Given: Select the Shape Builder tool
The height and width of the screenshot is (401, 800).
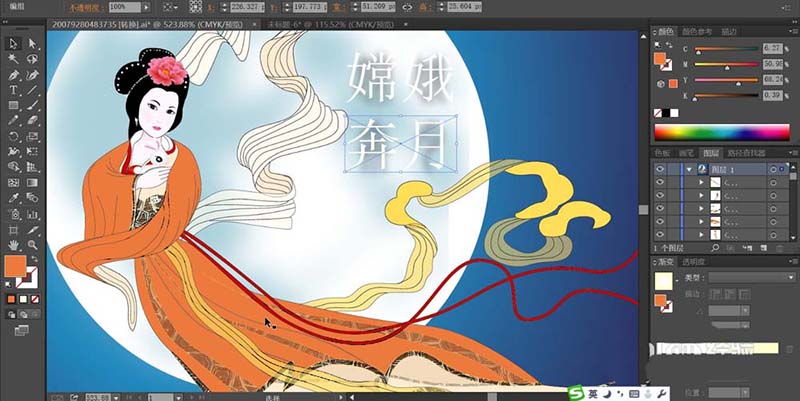Looking at the screenshot, I should 14,167.
